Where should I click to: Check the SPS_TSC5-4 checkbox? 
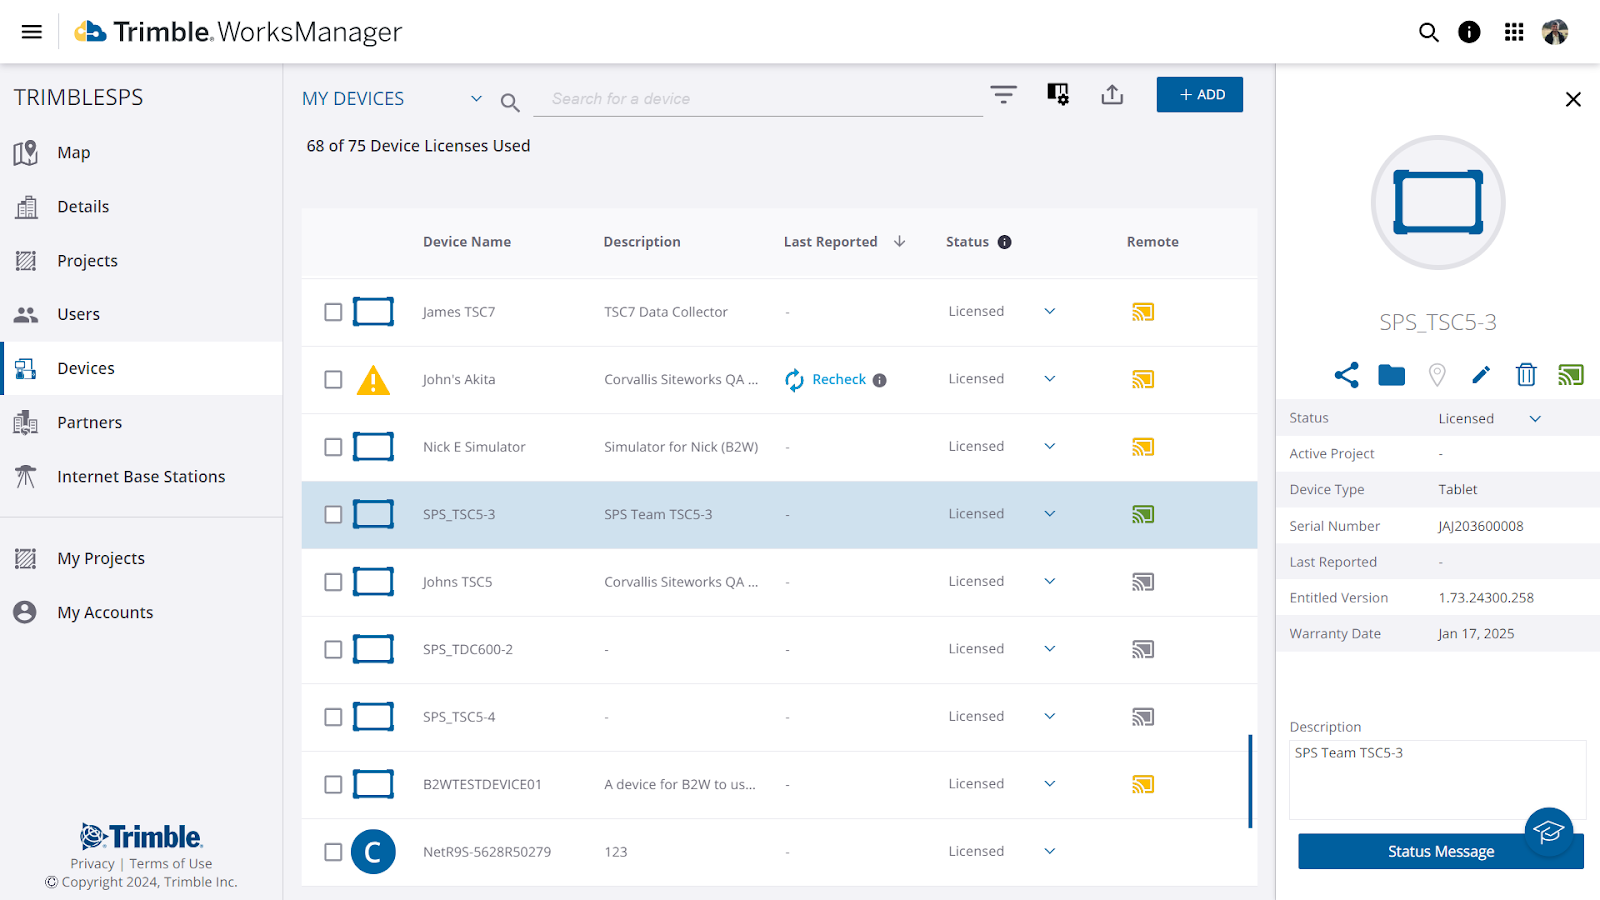click(333, 717)
